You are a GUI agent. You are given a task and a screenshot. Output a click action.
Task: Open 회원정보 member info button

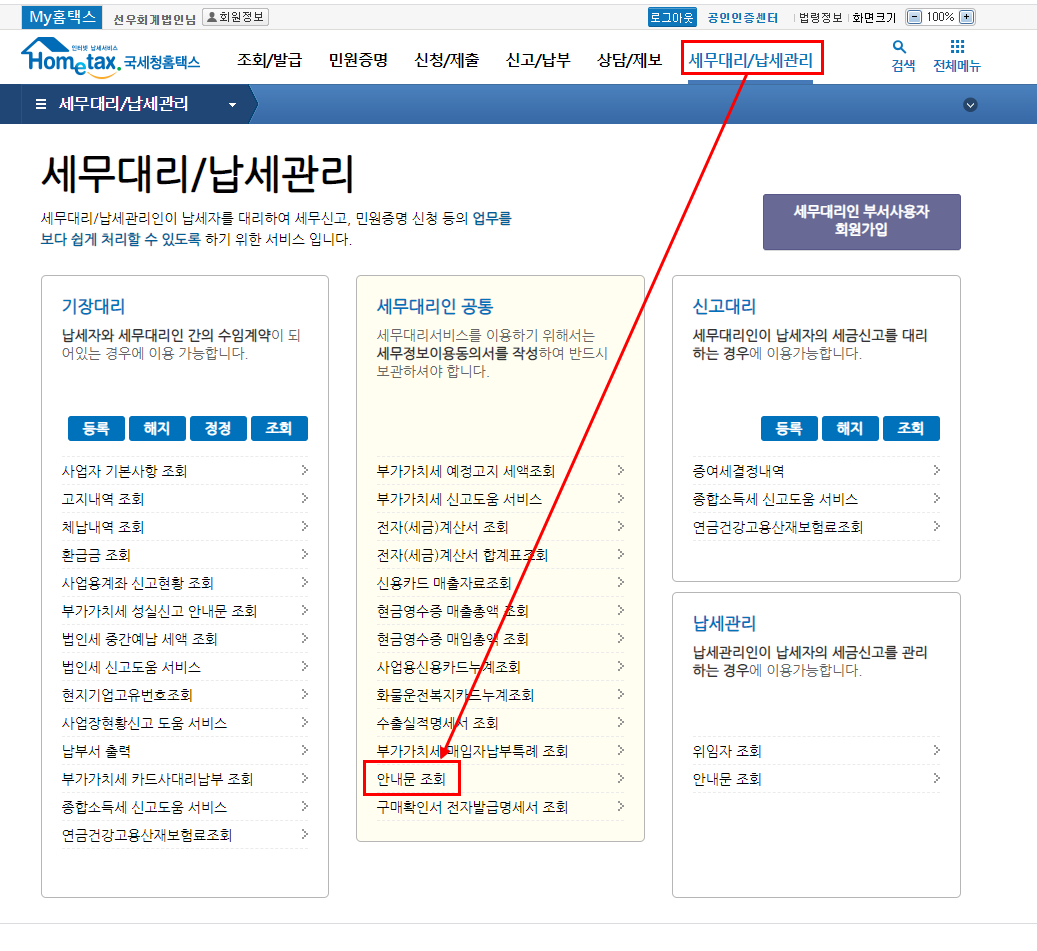[x=235, y=17]
